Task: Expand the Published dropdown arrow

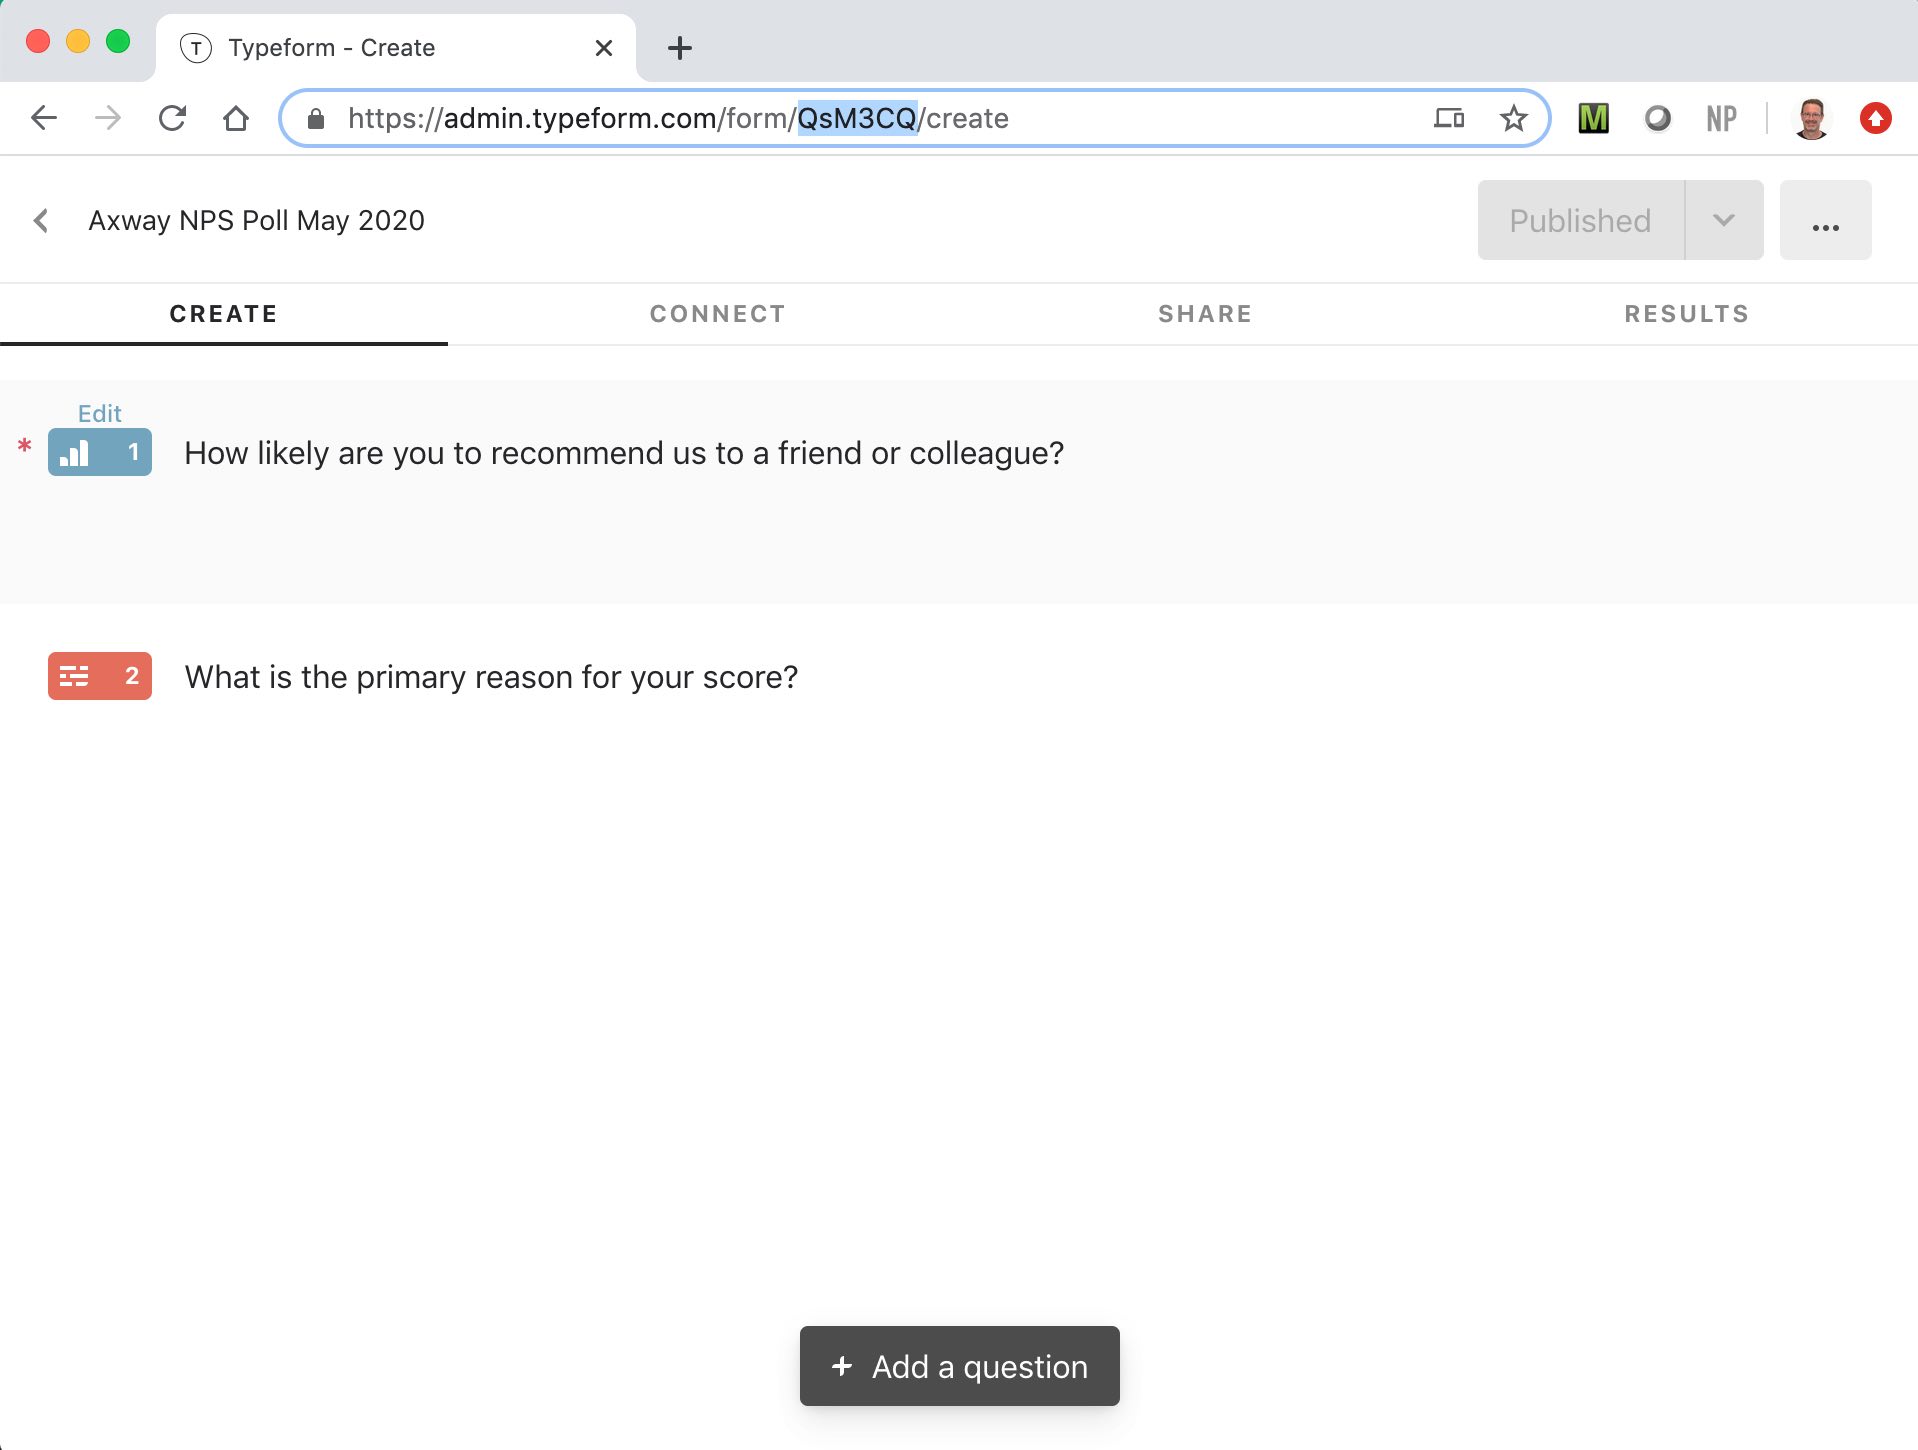Action: pos(1724,220)
